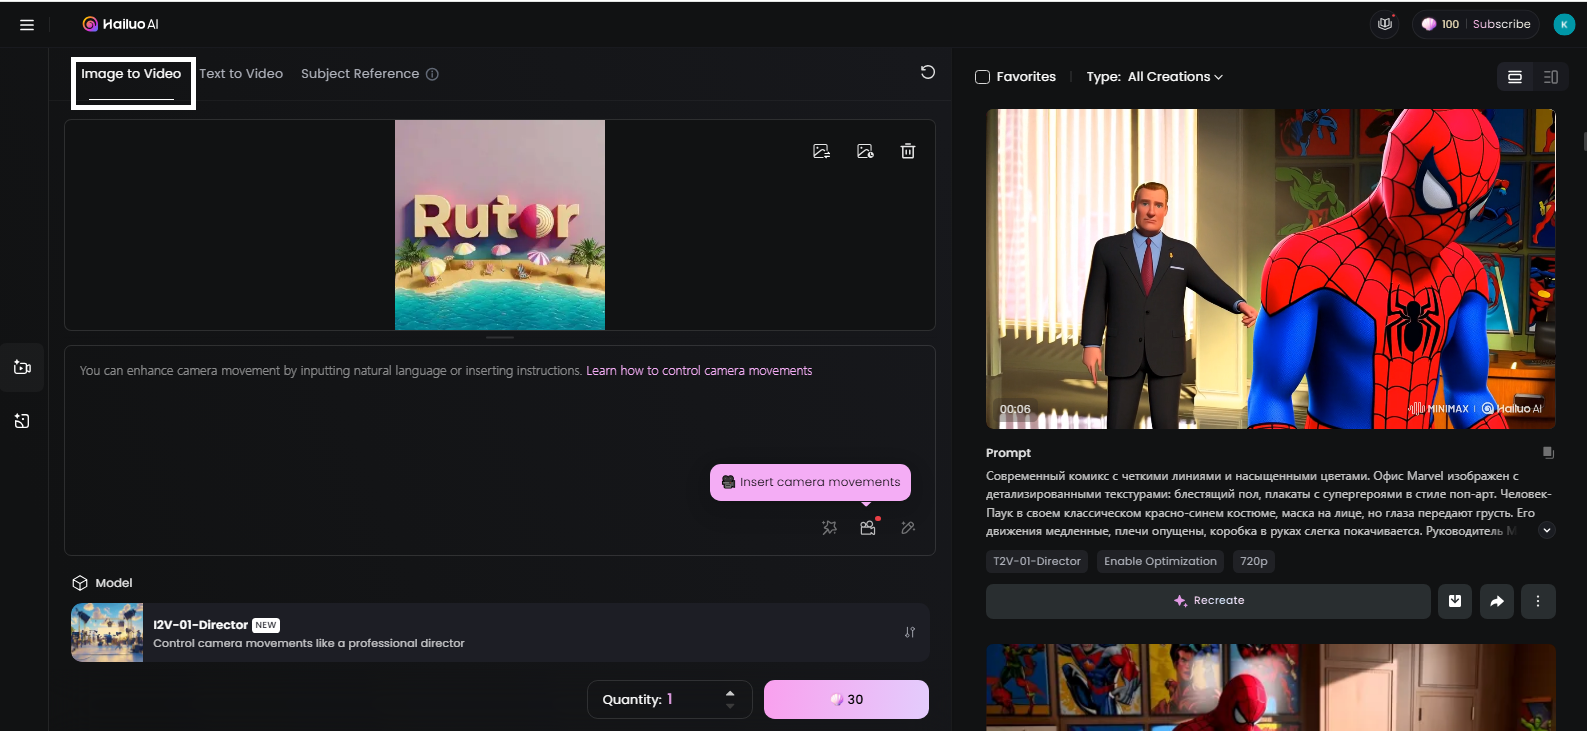Share the Spider-Man video via arrow icon
The width and height of the screenshot is (1587, 731).
(1497, 601)
